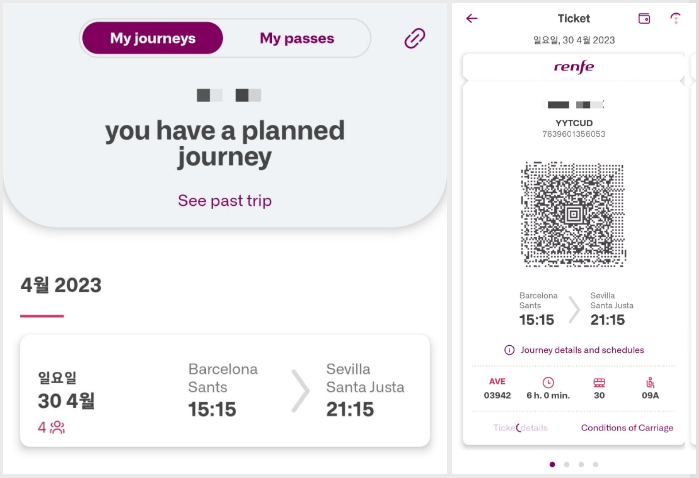This screenshot has width=699, height=478.
Task: Go back using the arrow icon
Action: 472,18
